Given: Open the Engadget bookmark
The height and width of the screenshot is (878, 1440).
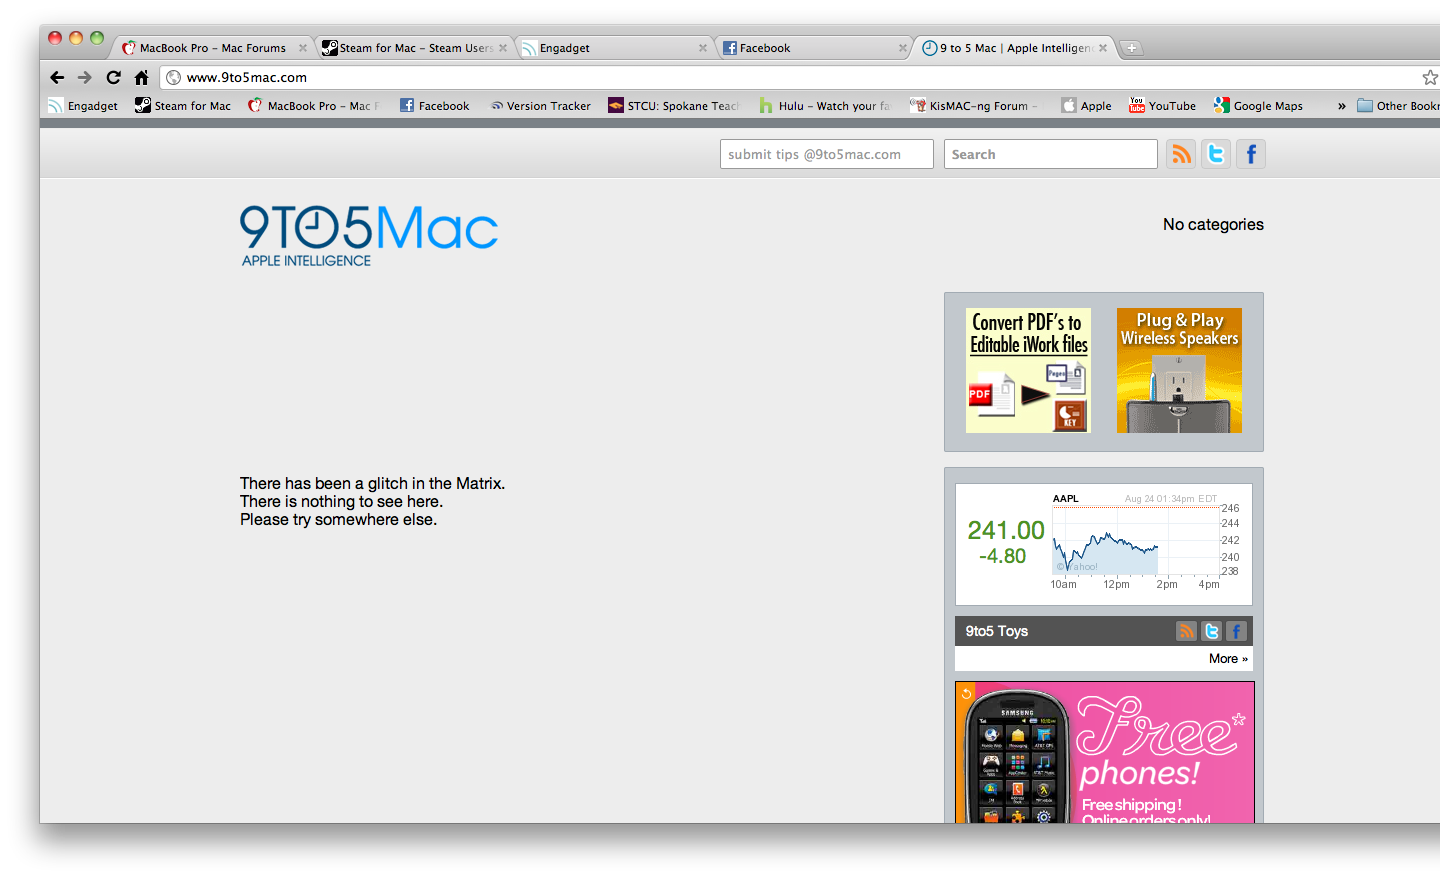Looking at the screenshot, I should [x=83, y=106].
